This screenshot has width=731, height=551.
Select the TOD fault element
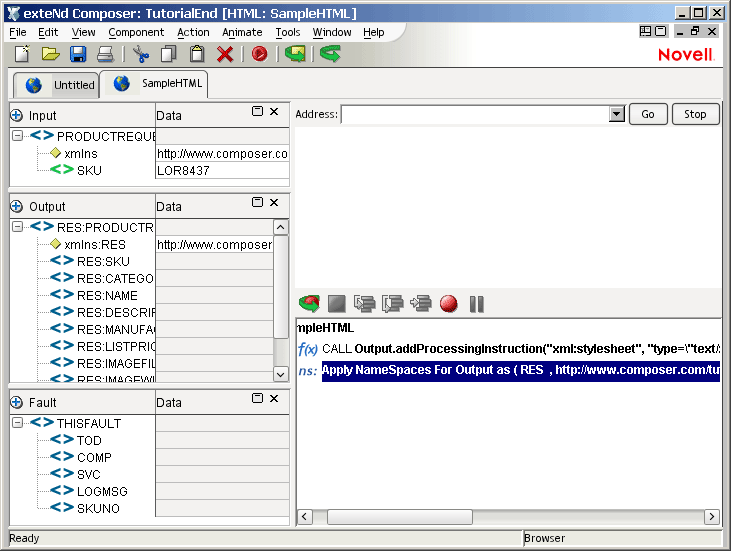pos(89,441)
